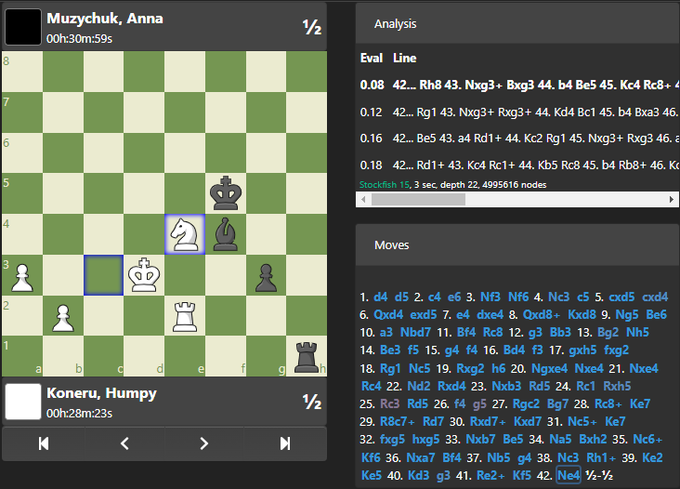The width and height of the screenshot is (680, 489).
Task: Step back one move
Action: tap(124, 443)
